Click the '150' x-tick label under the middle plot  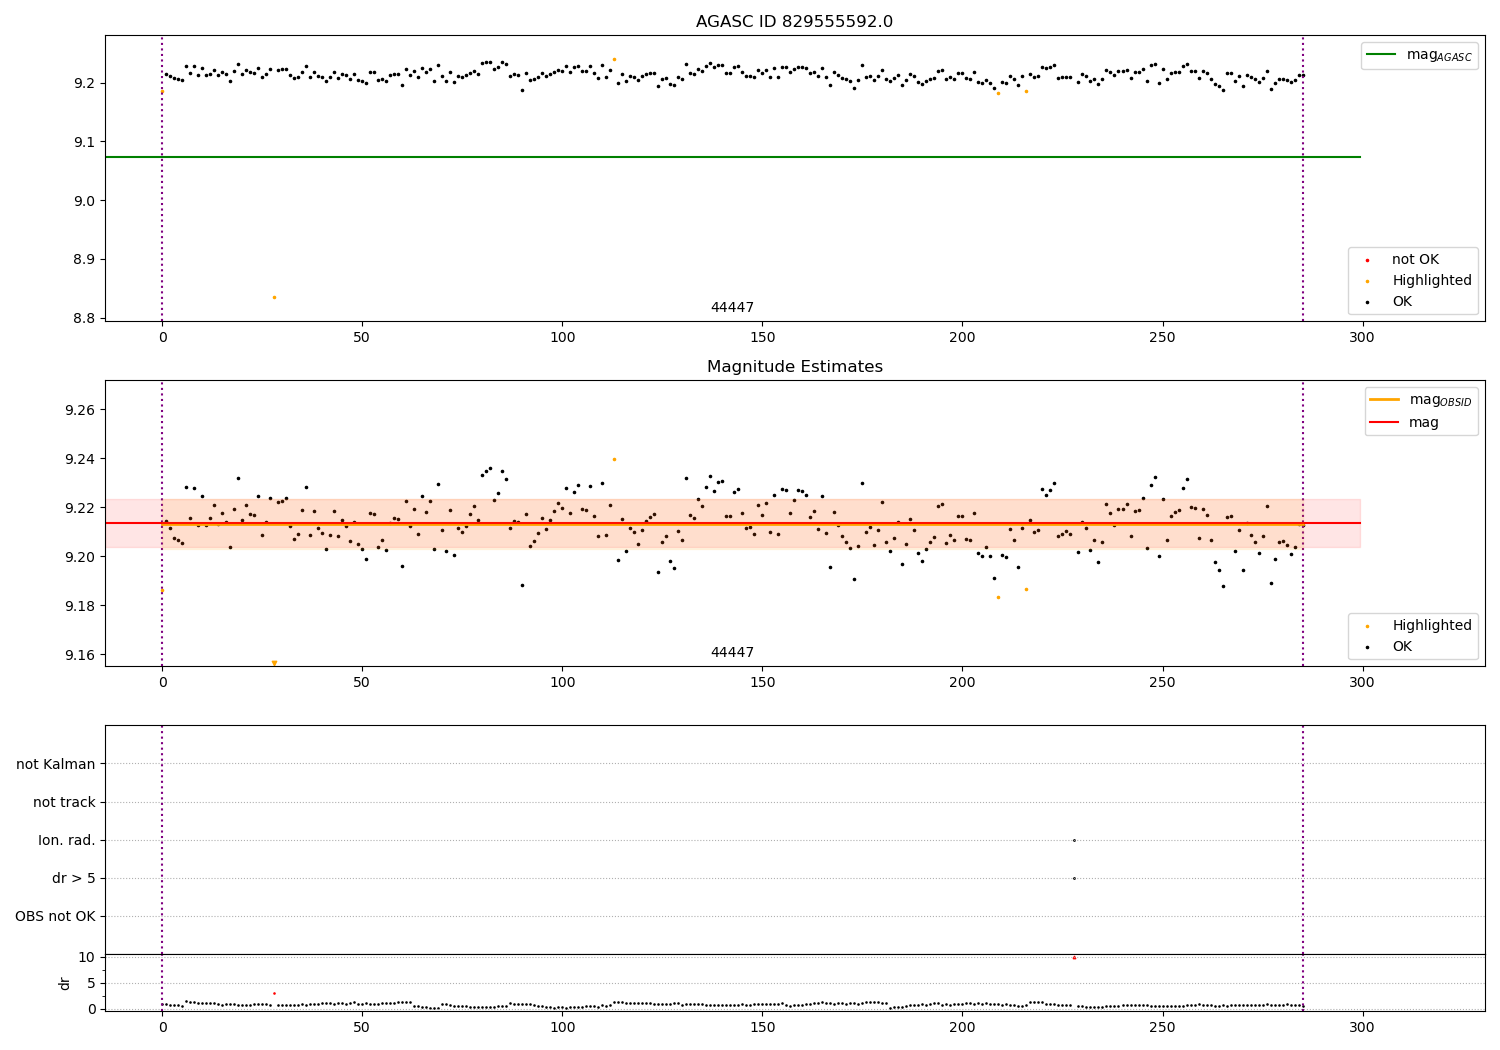(762, 683)
